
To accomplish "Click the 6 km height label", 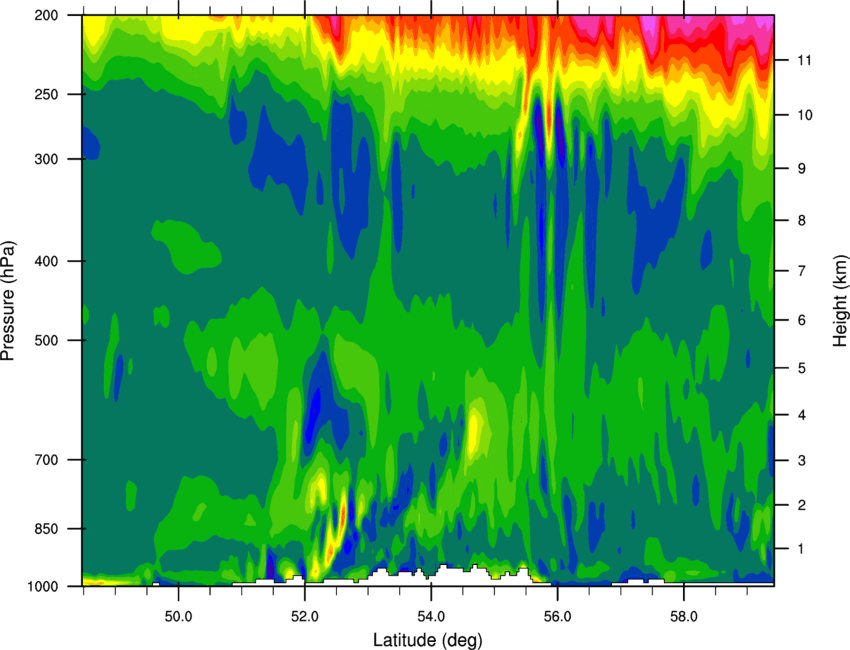I will point(802,320).
